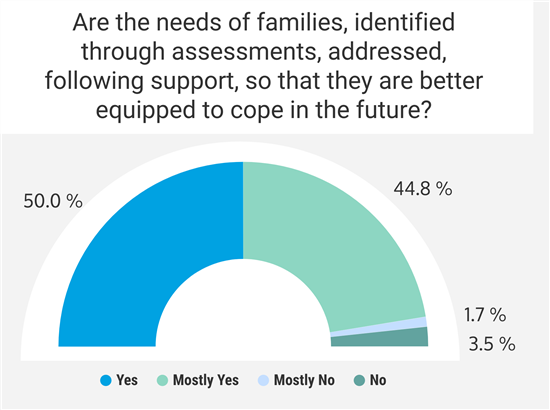Select the Mostly Yes legend label
Image resolution: width=550 pixels, height=410 pixels.
tap(206, 380)
